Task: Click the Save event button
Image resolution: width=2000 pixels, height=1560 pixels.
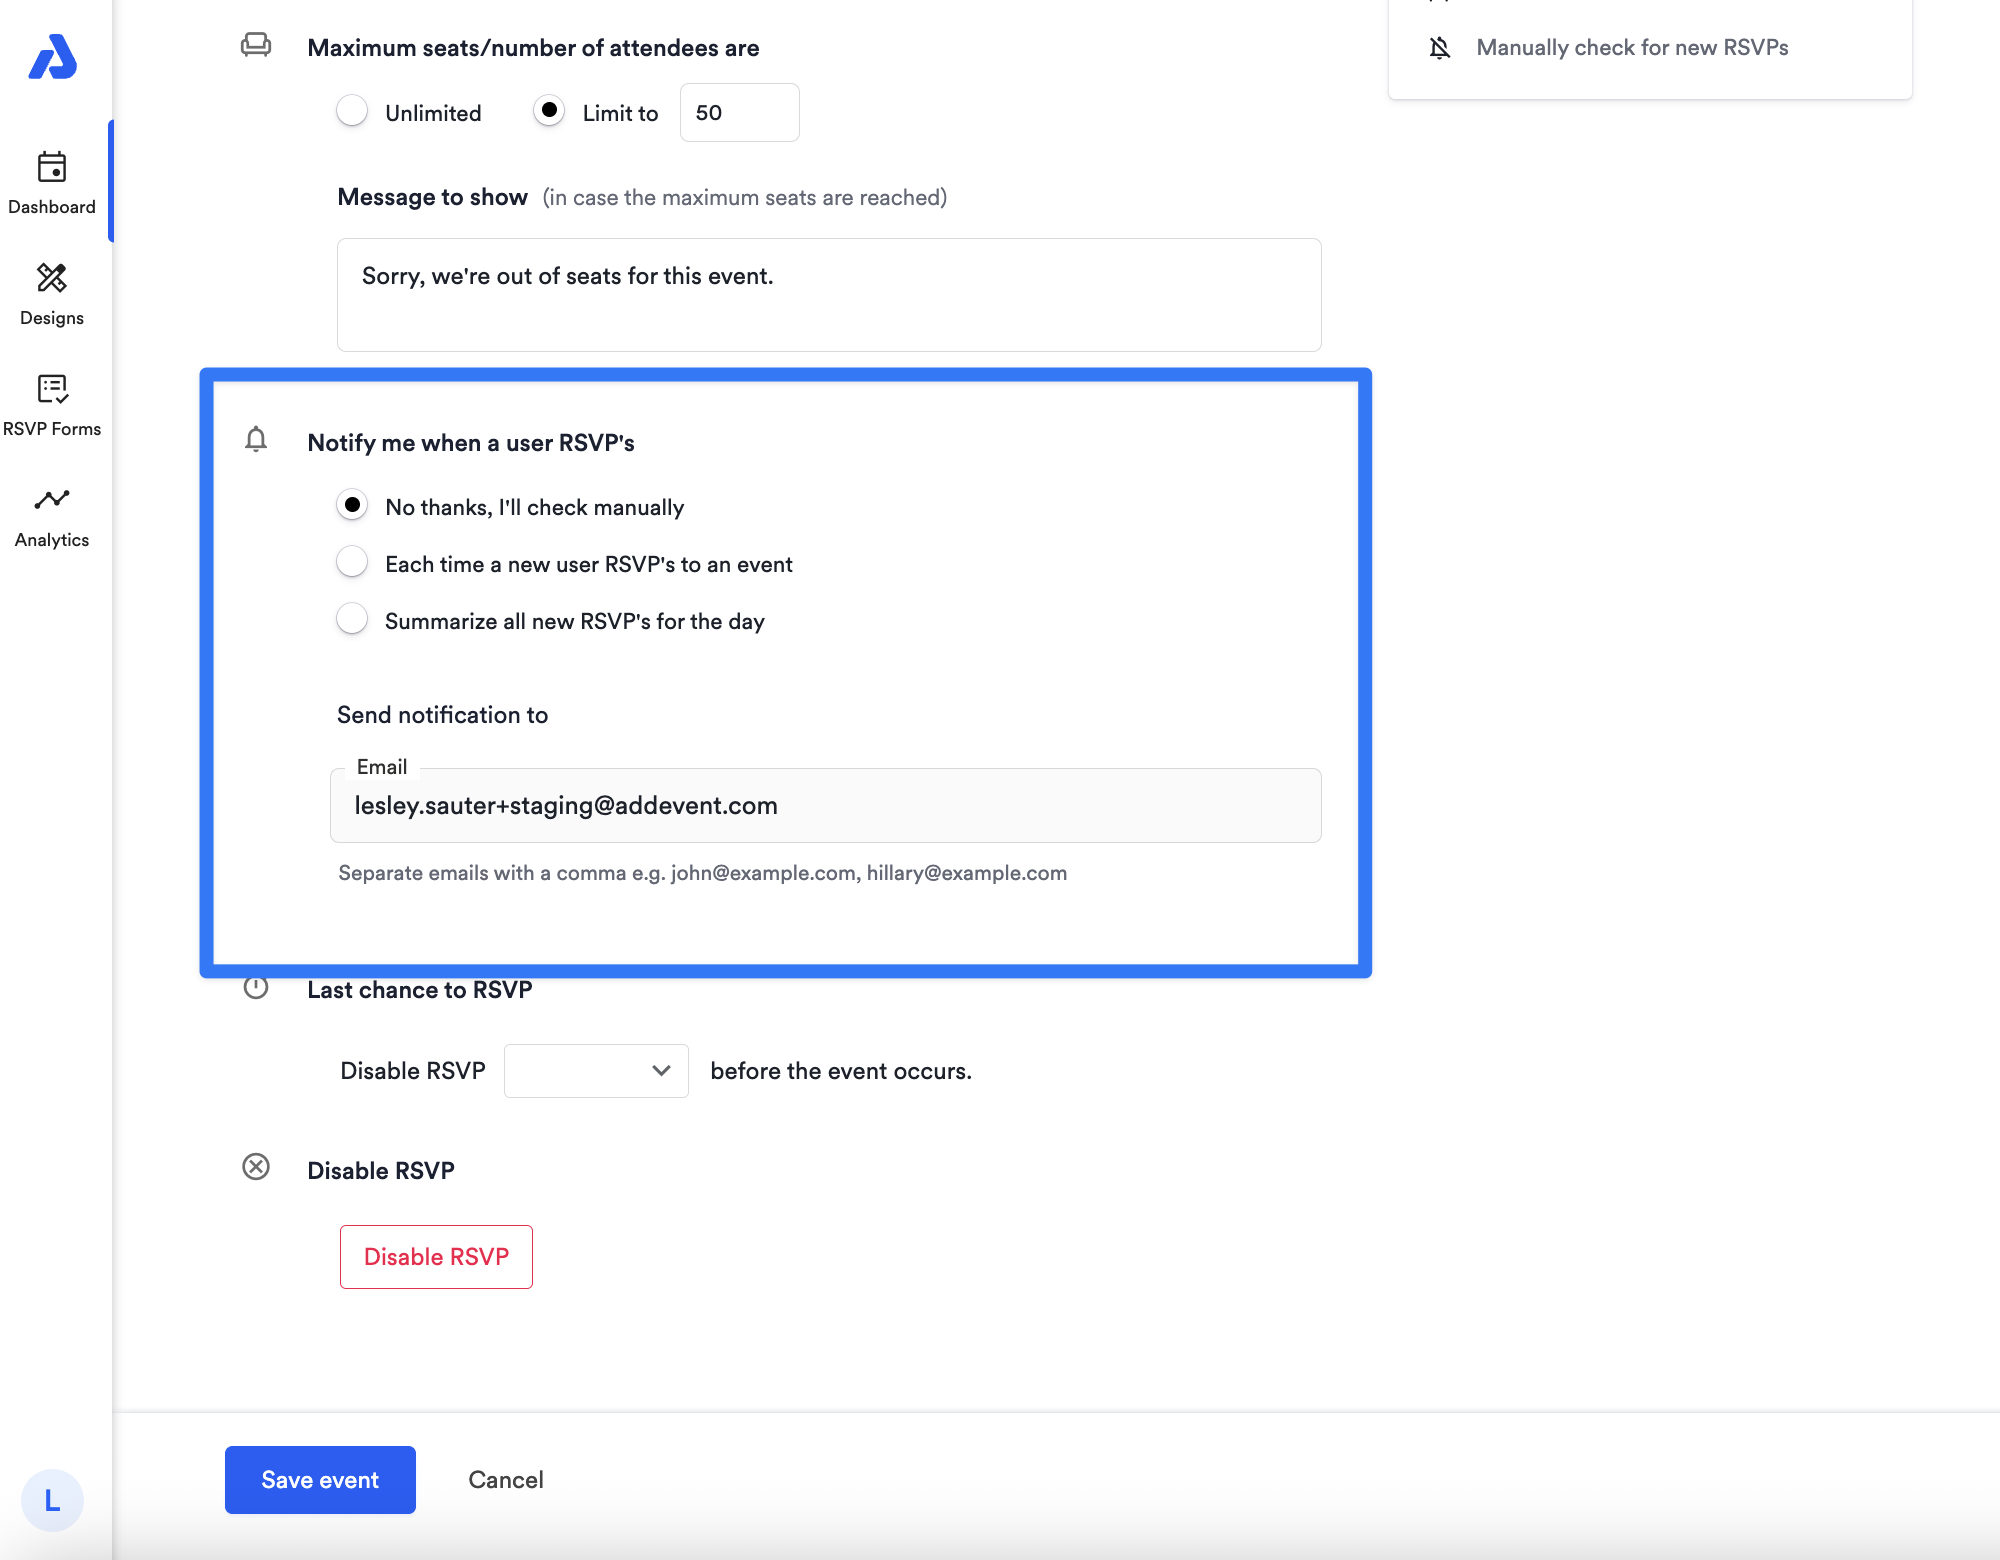Action: [x=320, y=1480]
